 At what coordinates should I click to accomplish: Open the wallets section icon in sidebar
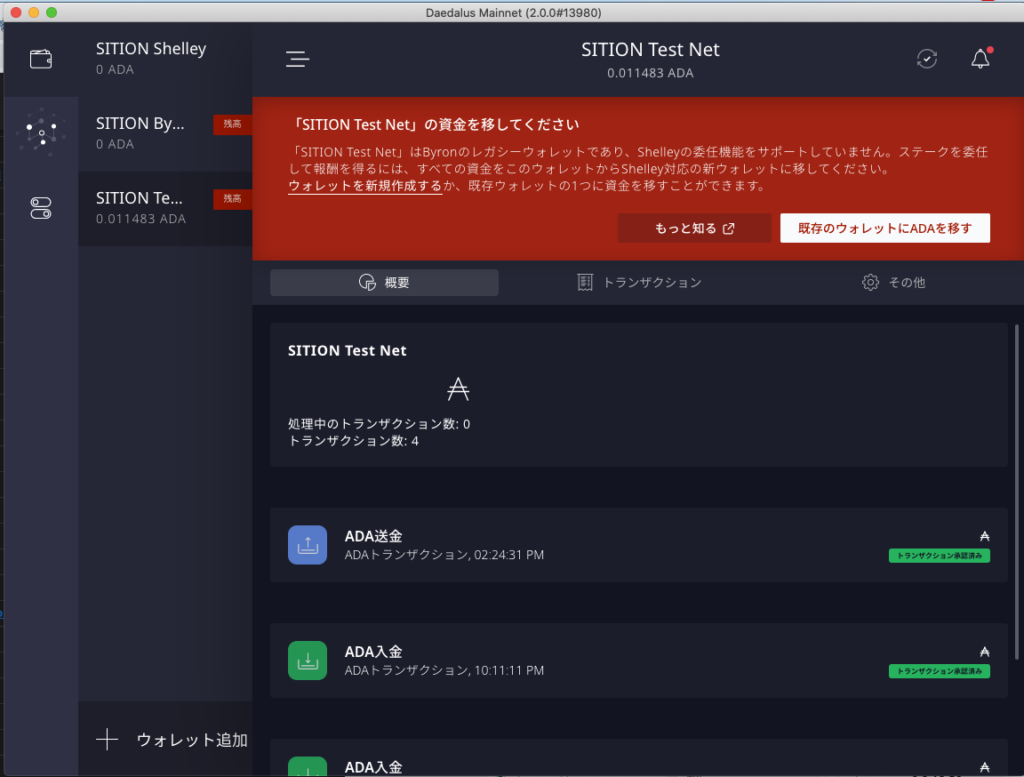(x=41, y=59)
